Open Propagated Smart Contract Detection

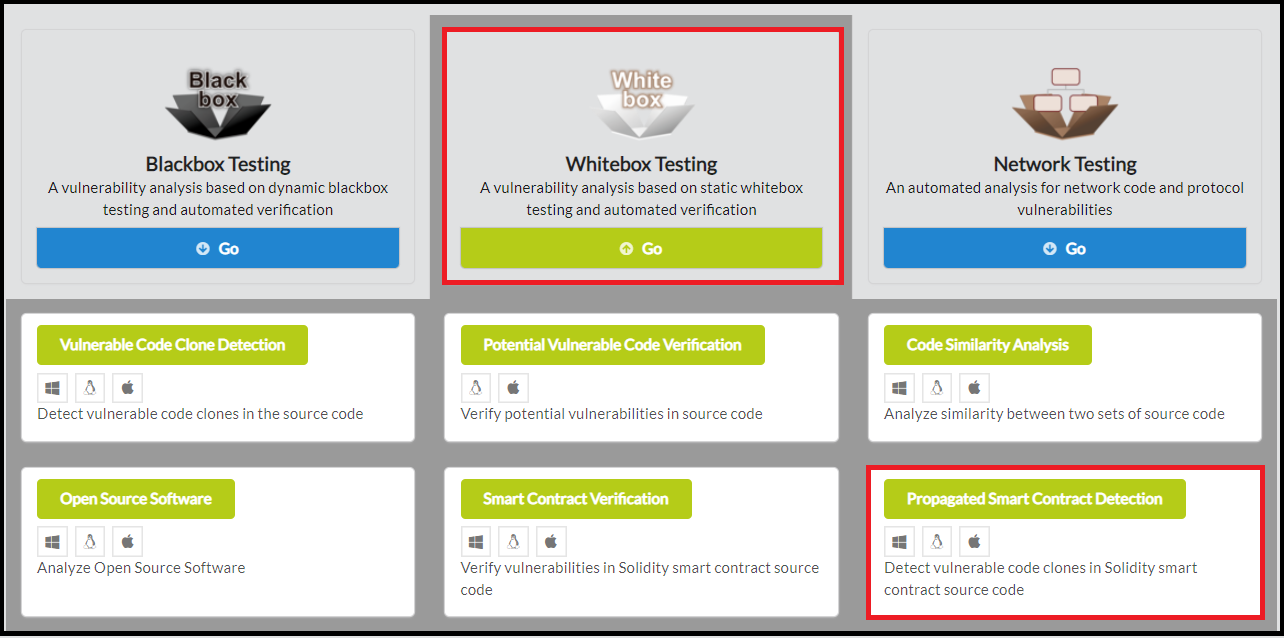1034,499
